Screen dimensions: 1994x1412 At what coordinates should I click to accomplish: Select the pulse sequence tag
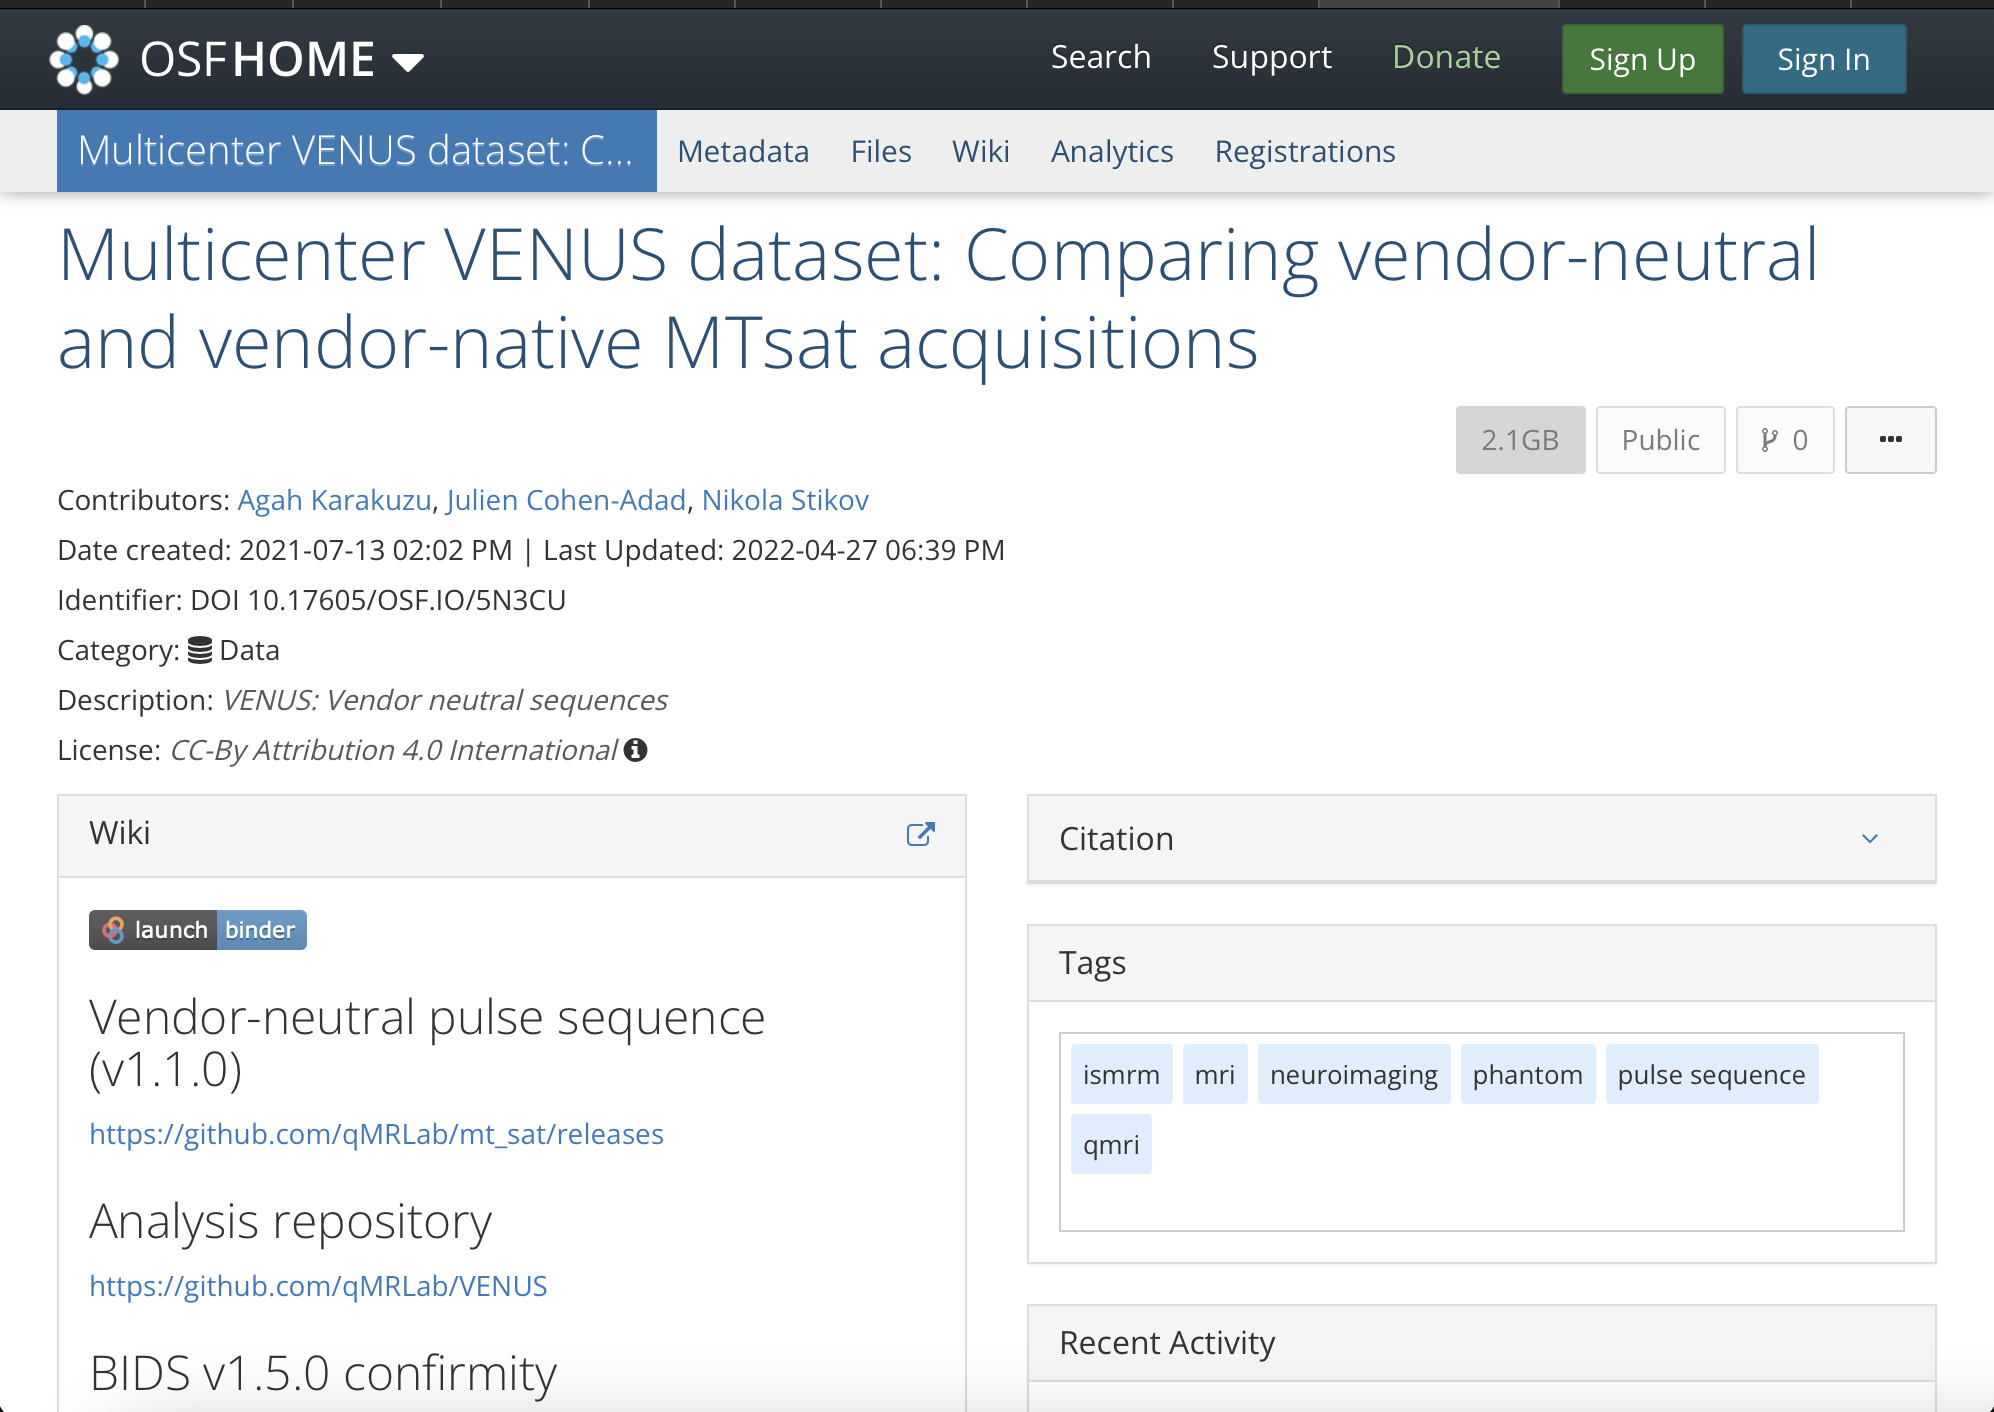coord(1711,1075)
